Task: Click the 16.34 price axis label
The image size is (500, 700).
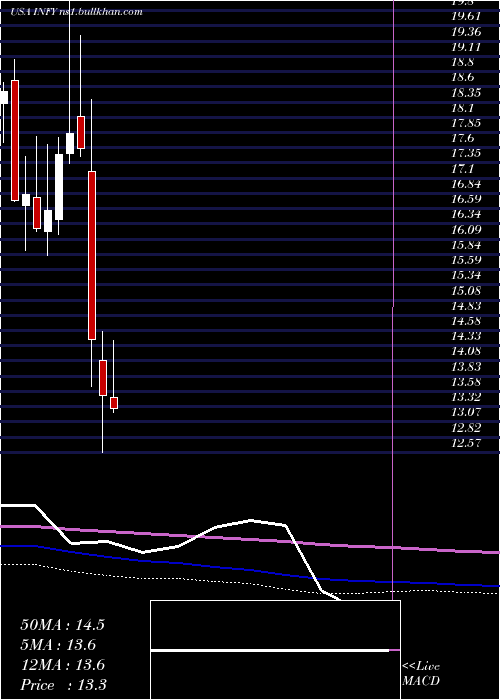Action: pos(466,215)
